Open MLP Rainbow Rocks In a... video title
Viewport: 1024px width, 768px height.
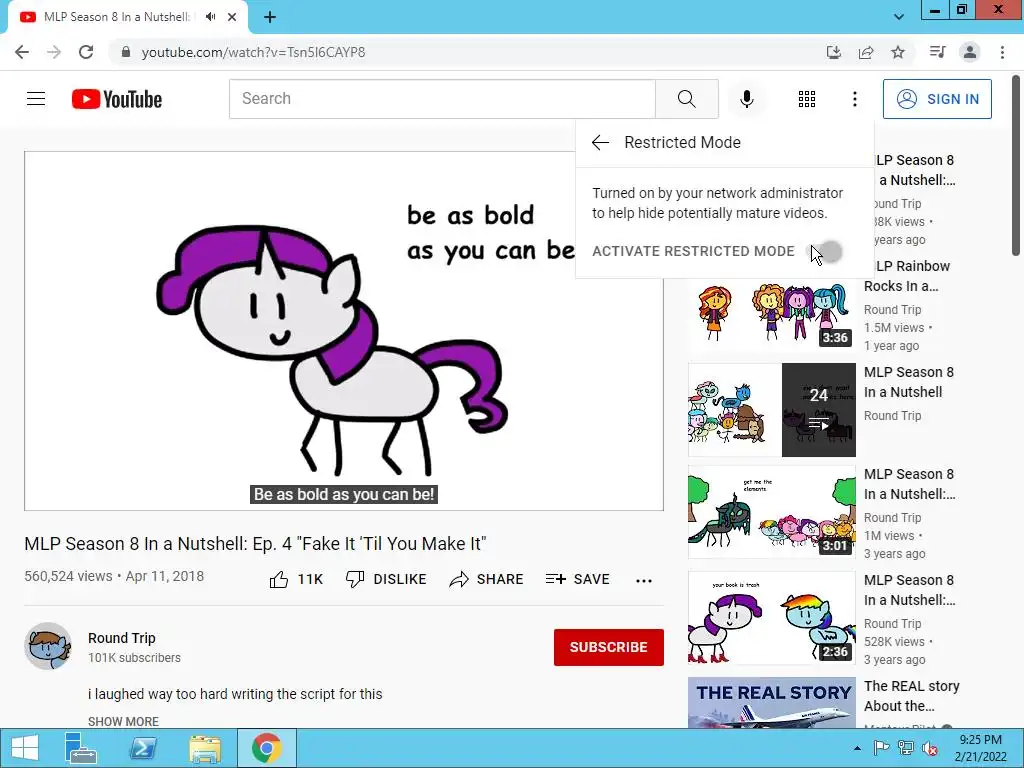pos(907,276)
